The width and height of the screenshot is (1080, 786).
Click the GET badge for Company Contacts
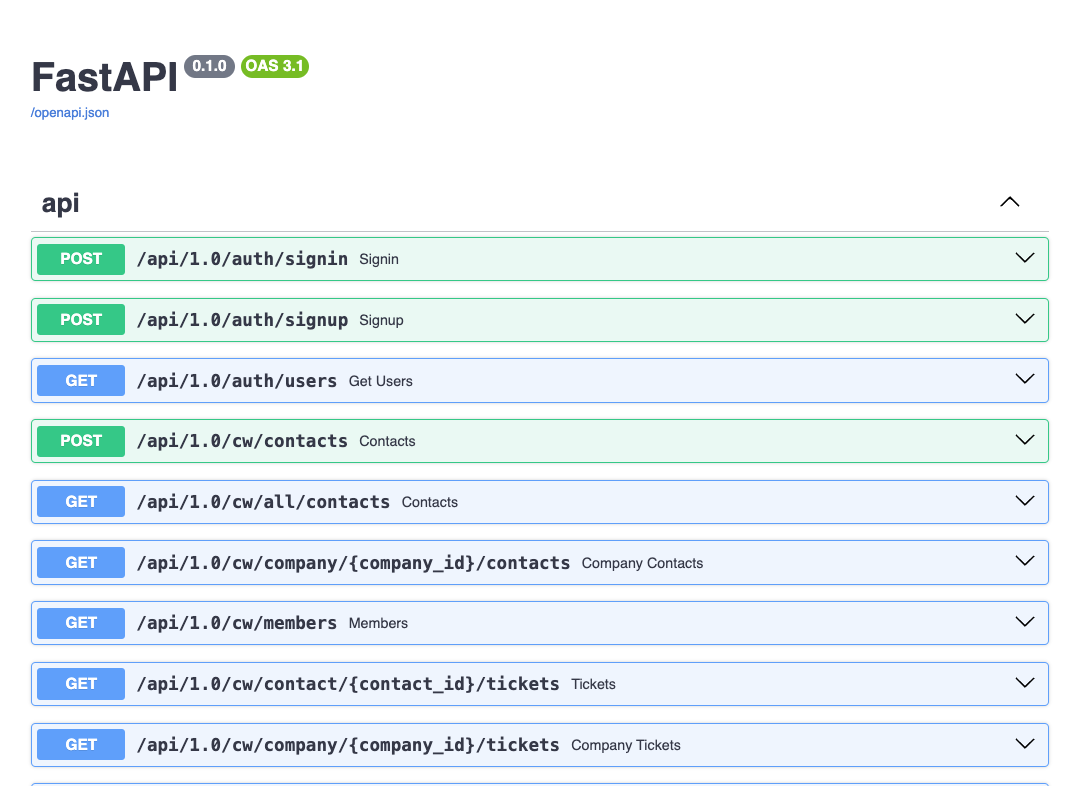pos(81,562)
